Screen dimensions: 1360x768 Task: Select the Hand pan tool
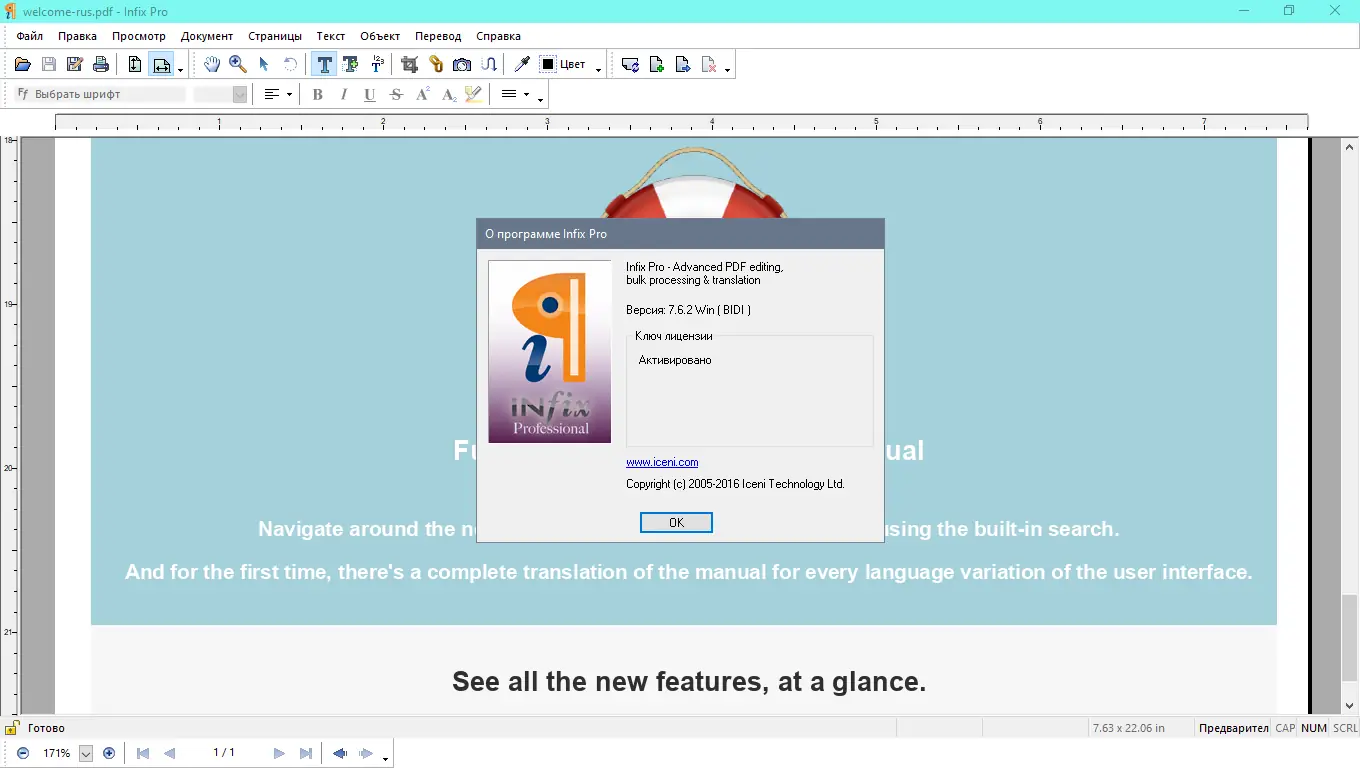click(212, 65)
